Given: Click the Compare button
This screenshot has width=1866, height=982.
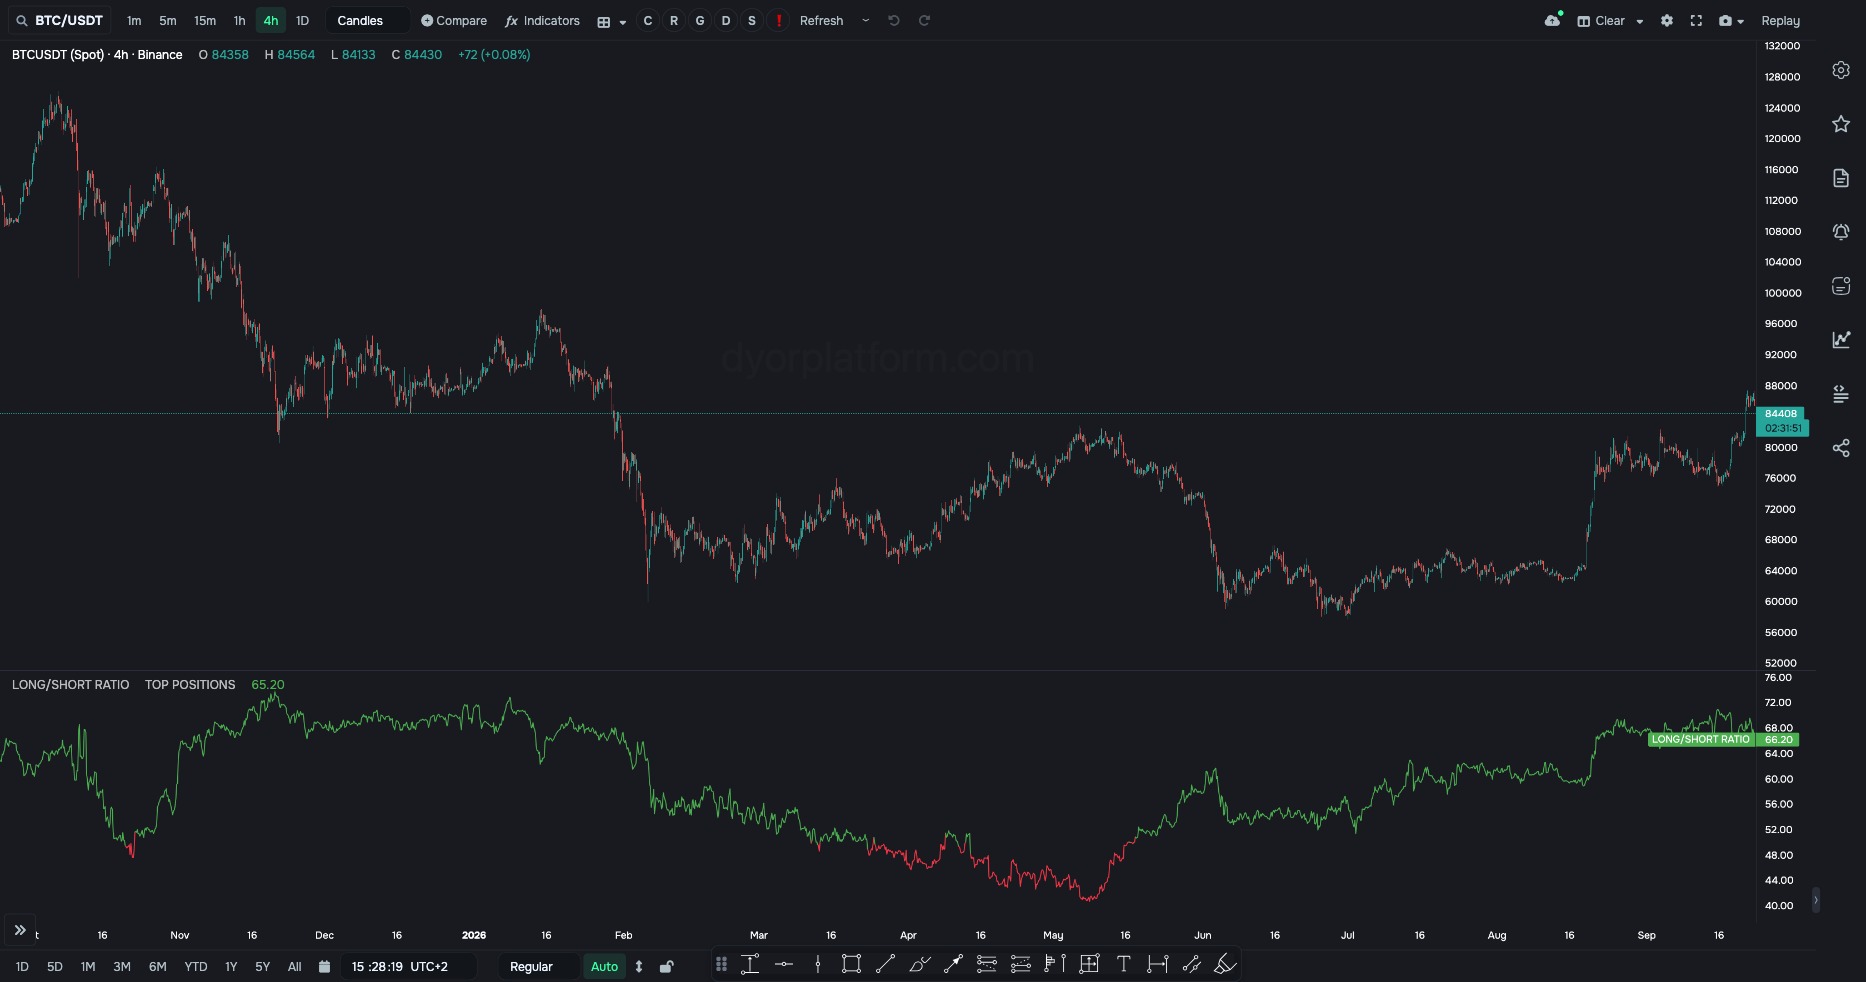Looking at the screenshot, I should tap(454, 20).
